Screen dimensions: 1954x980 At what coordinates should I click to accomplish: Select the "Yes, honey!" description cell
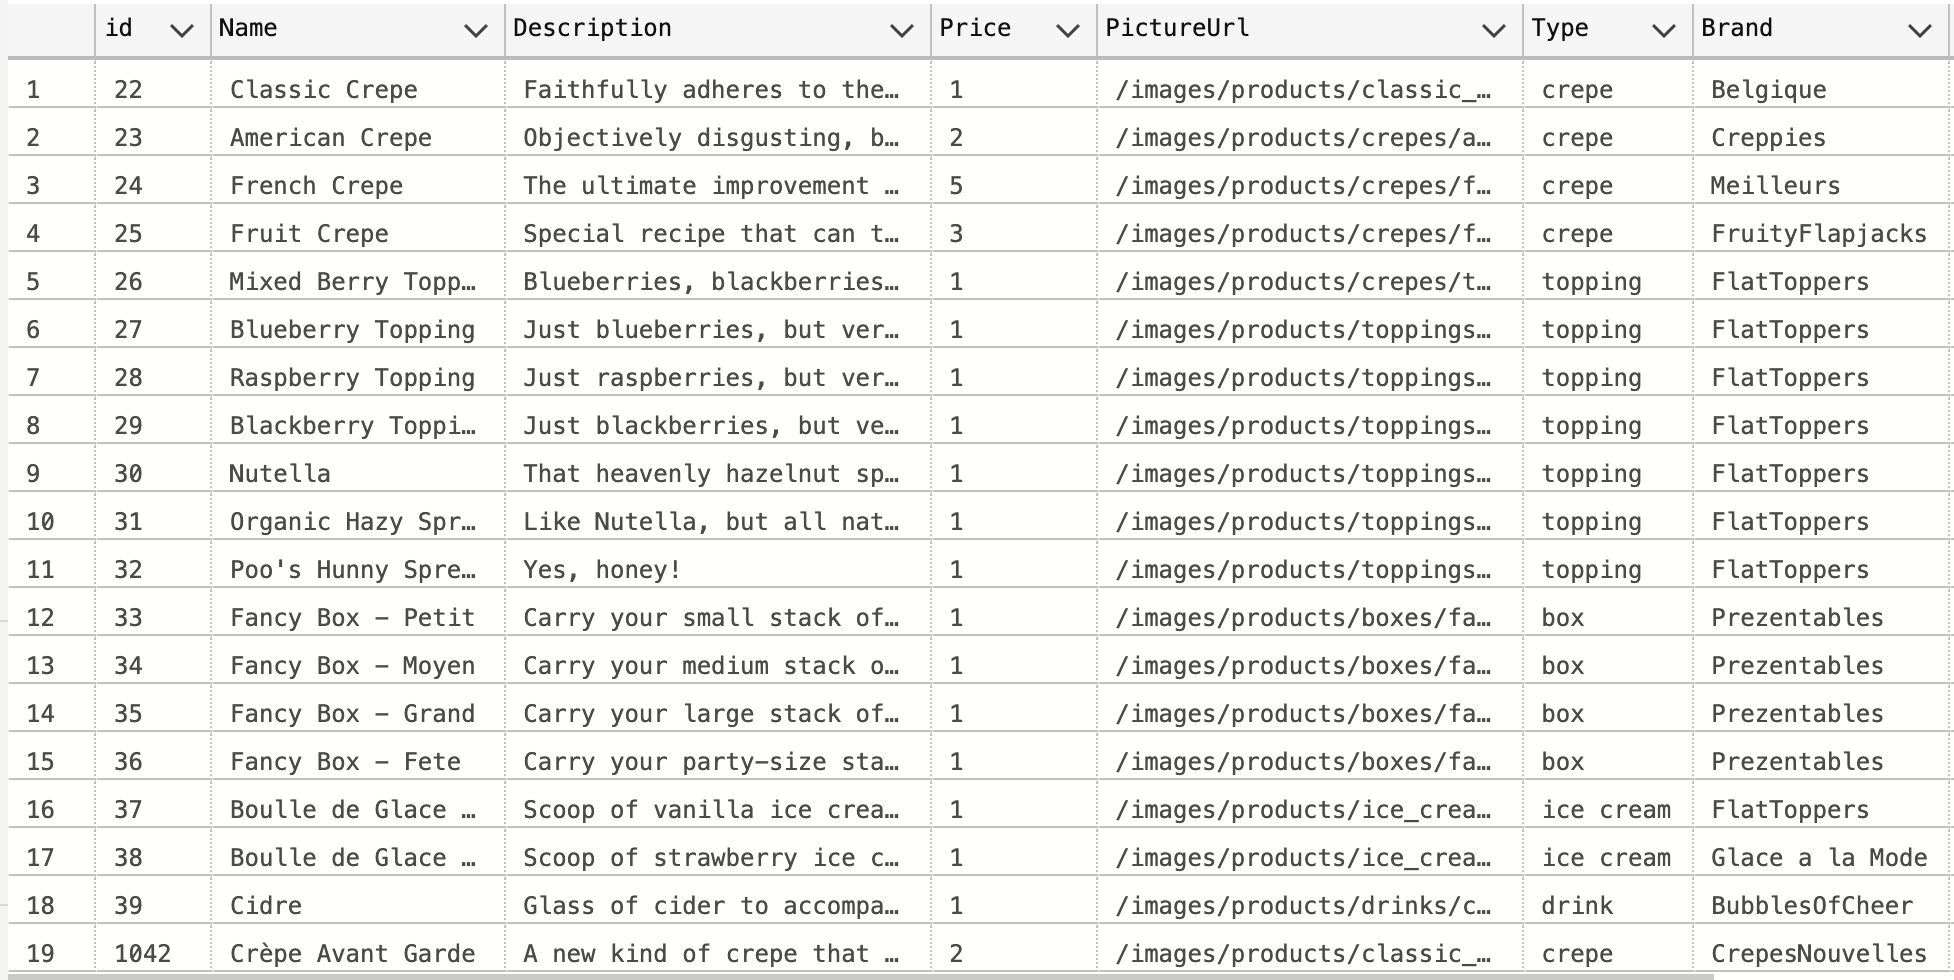coord(602,570)
